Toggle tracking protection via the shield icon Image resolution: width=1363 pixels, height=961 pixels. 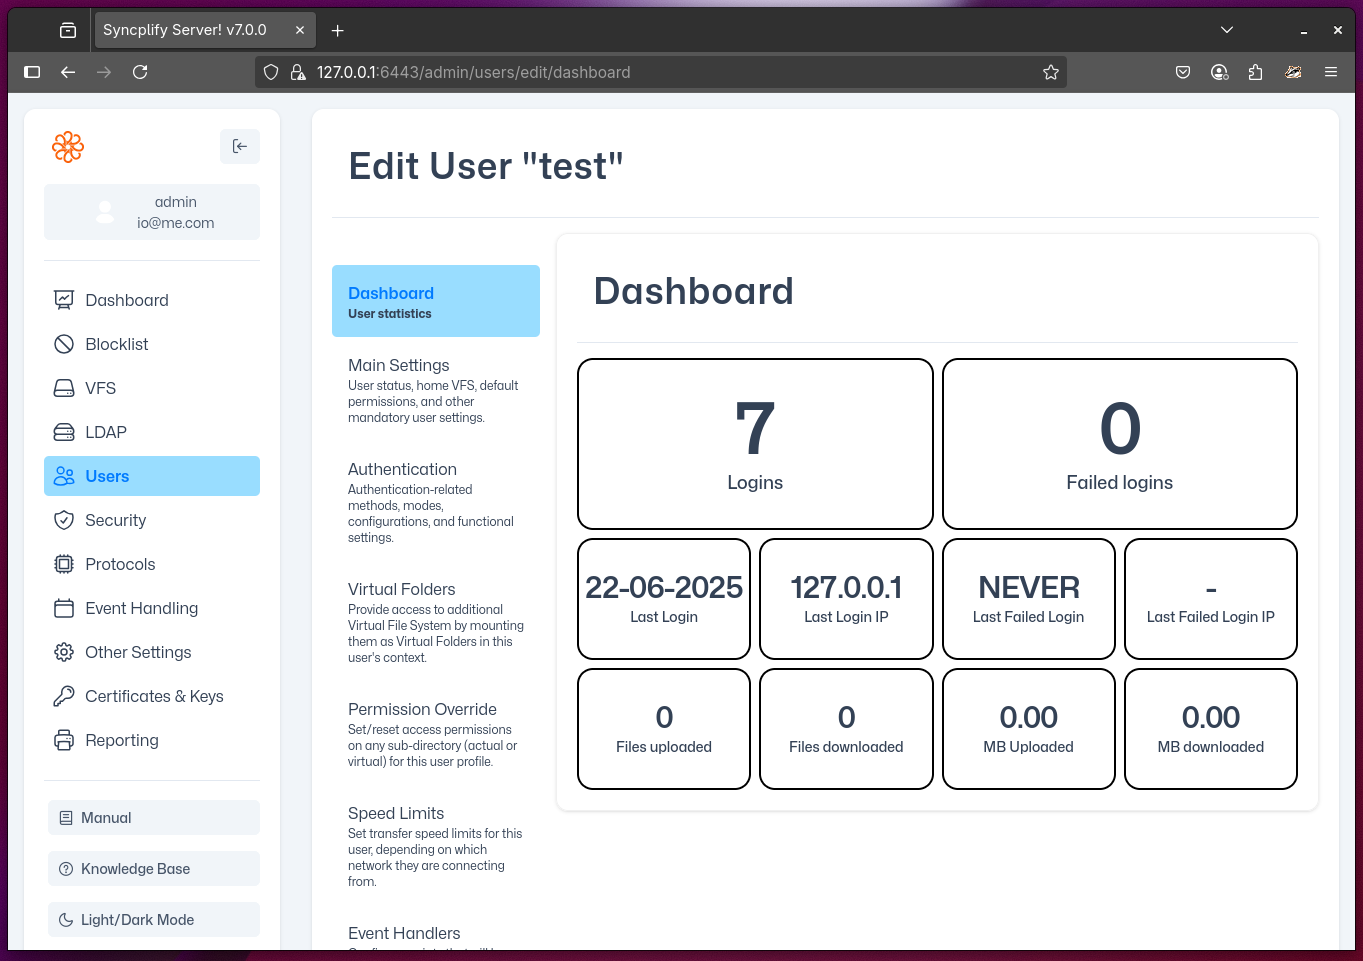(271, 72)
